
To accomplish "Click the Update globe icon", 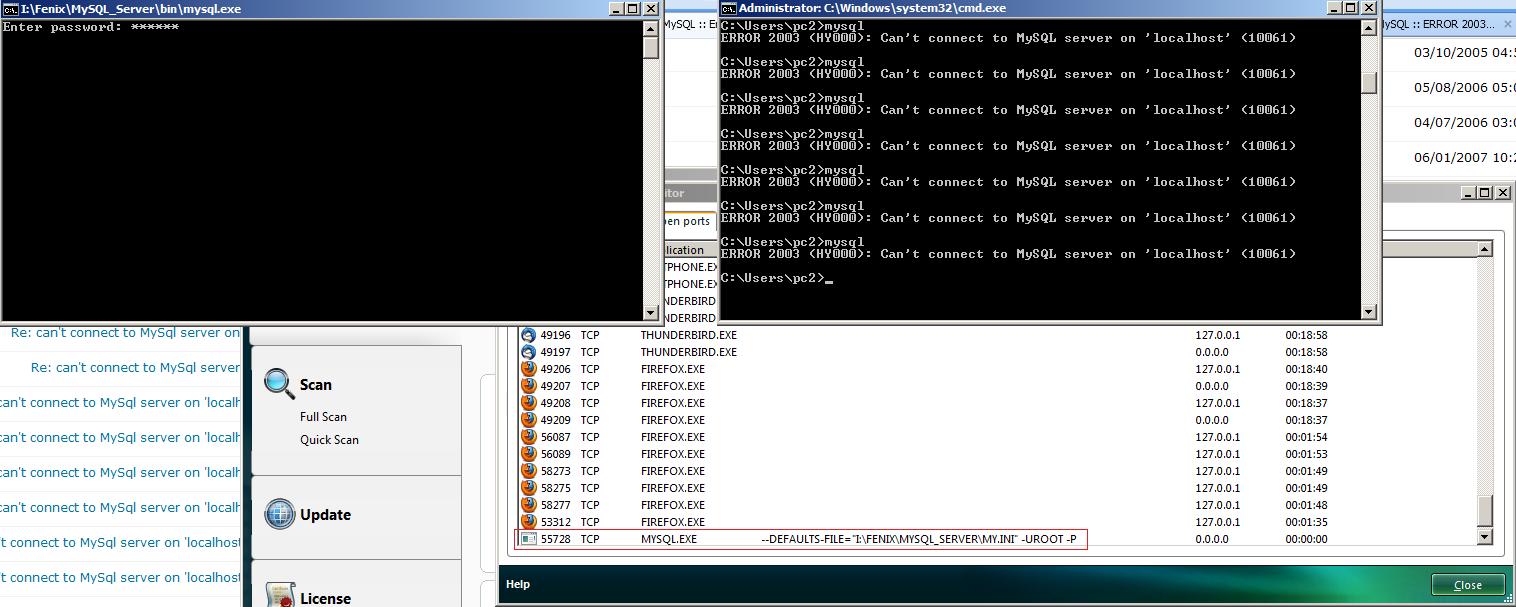I will 279,514.
